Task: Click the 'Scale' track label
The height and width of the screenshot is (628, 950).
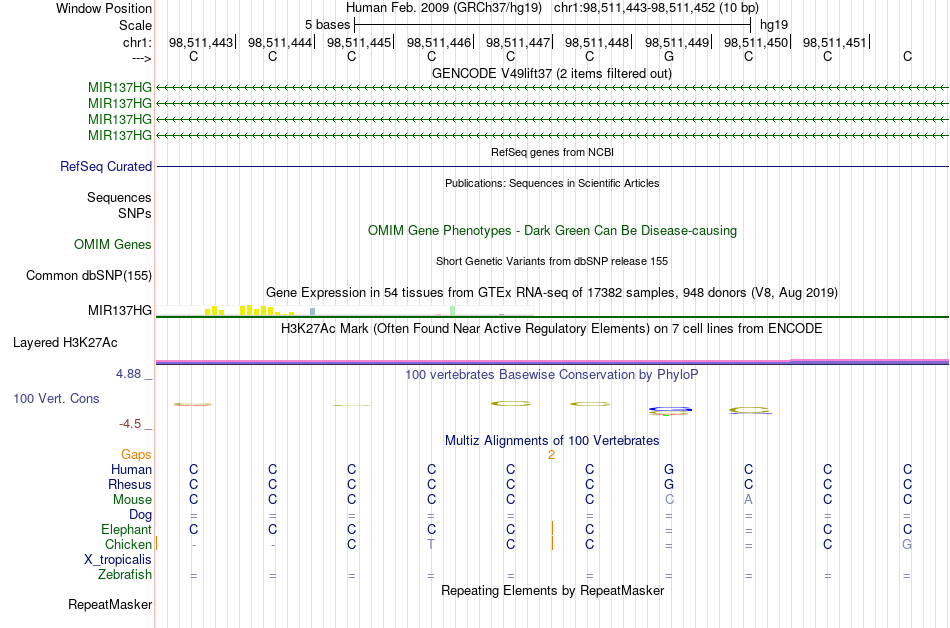Action: click(135, 25)
